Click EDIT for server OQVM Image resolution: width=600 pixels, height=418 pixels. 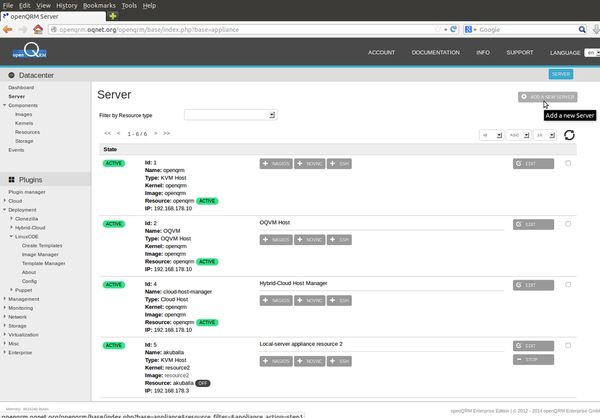[533, 224]
